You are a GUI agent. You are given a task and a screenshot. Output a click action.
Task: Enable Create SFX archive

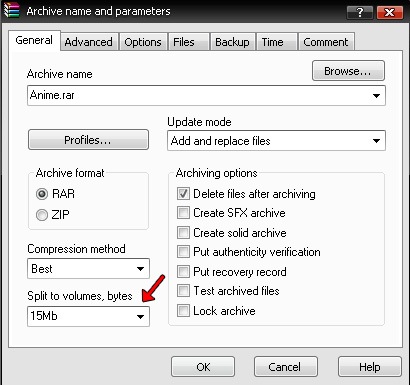tap(183, 213)
